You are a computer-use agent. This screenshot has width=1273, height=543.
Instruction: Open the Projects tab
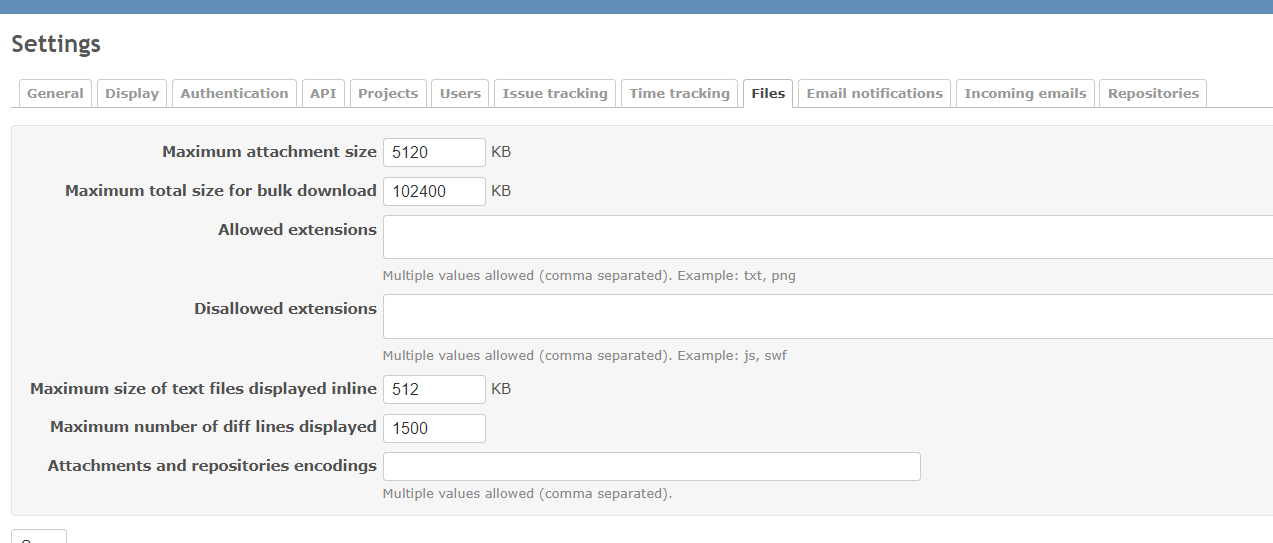coord(388,93)
